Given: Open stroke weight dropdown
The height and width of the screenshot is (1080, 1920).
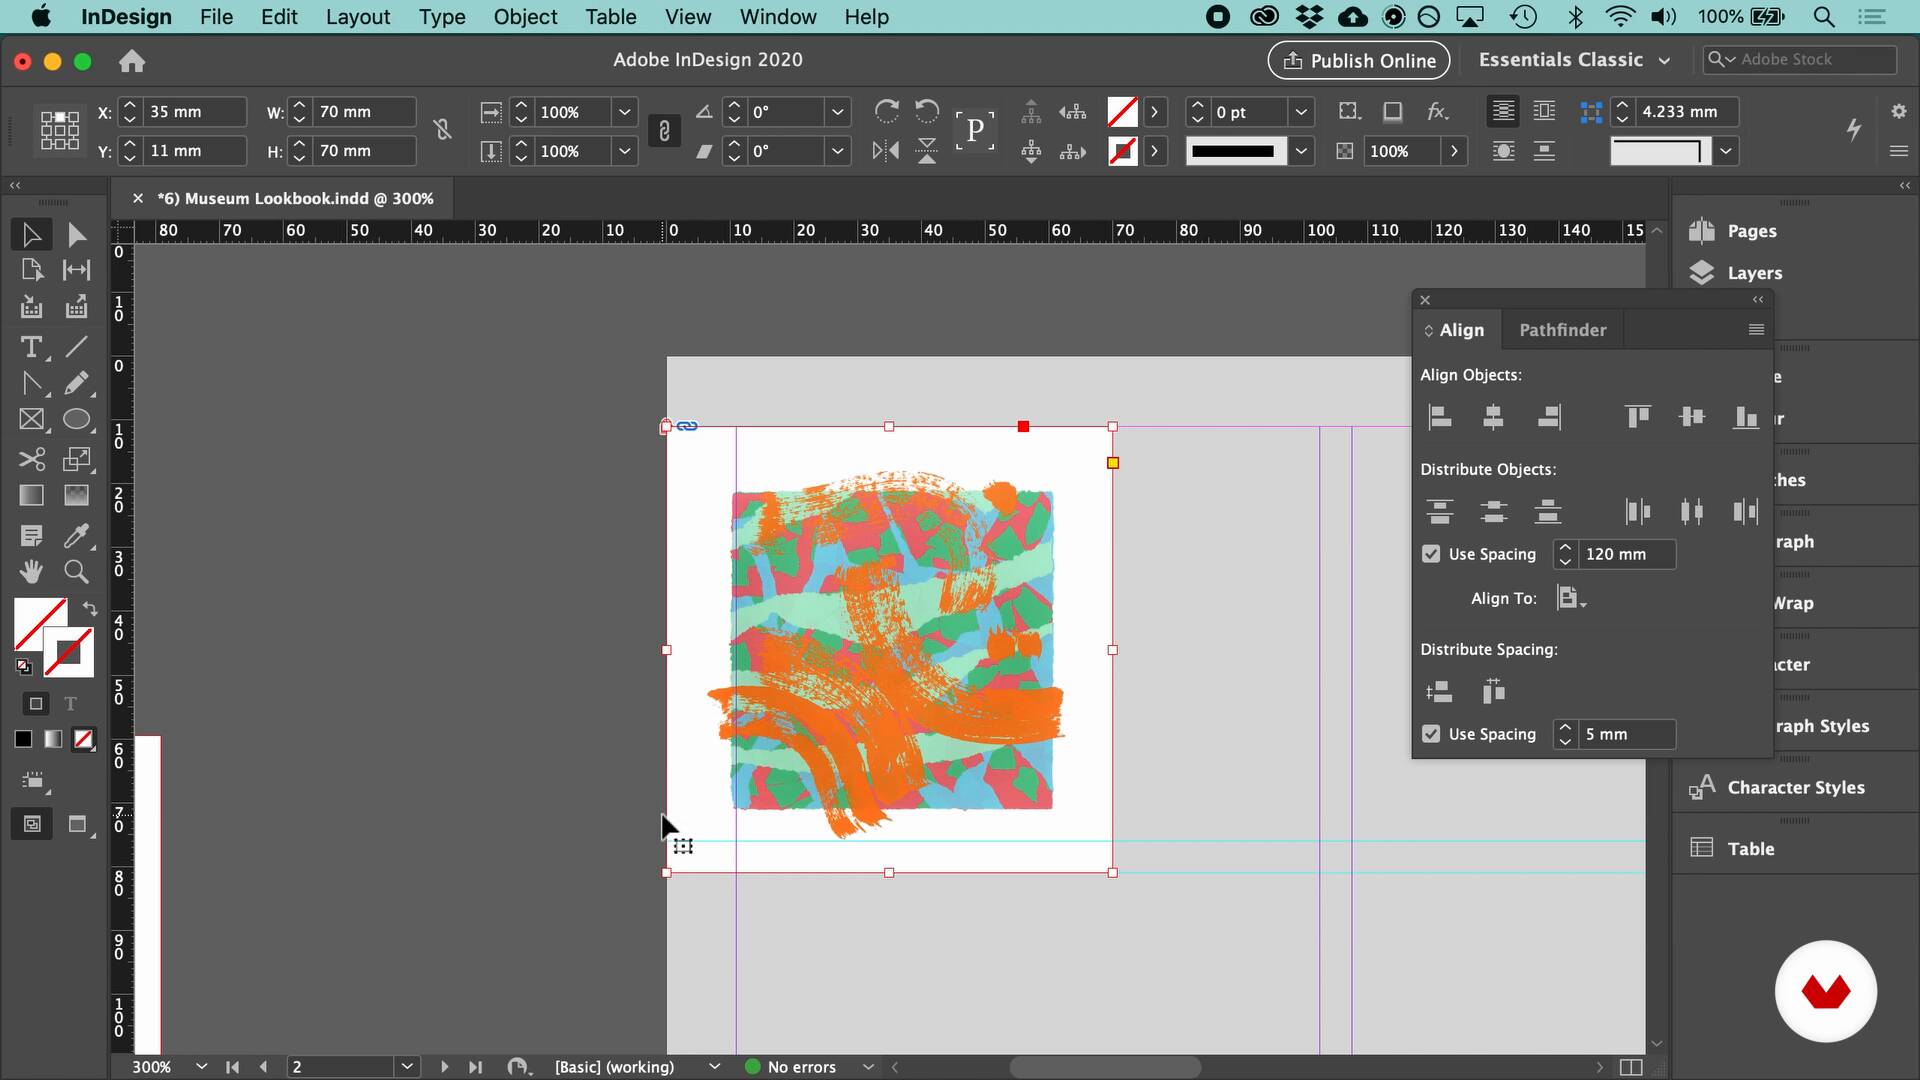Looking at the screenshot, I should point(1301,112).
